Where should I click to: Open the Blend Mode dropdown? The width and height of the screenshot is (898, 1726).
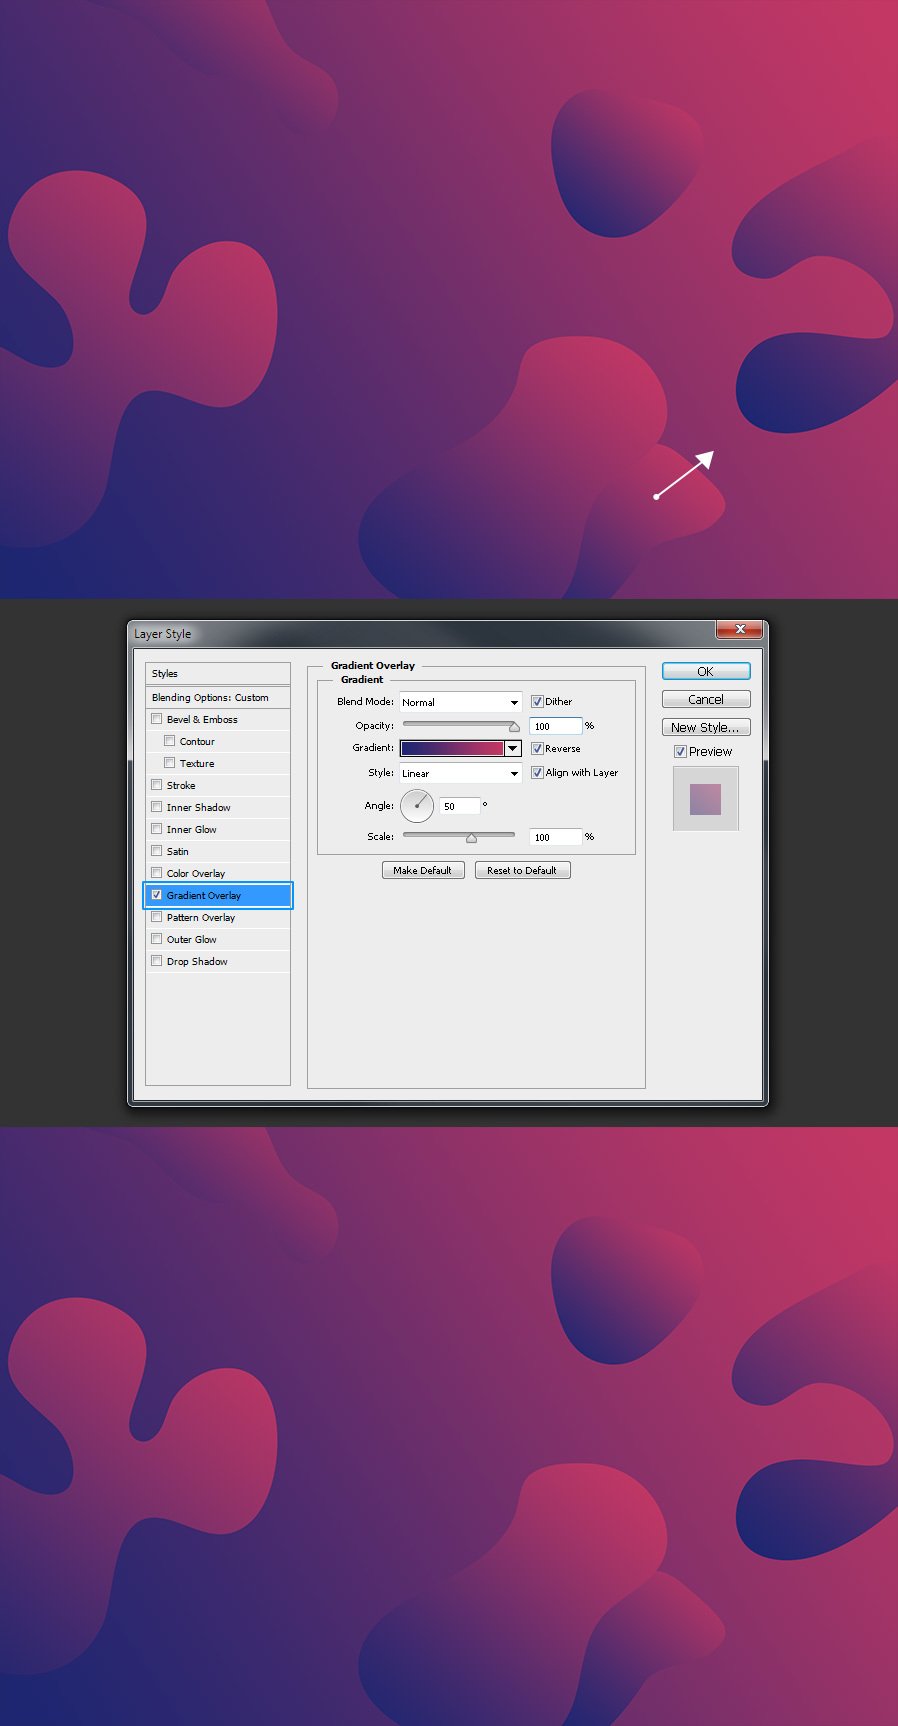coord(460,702)
